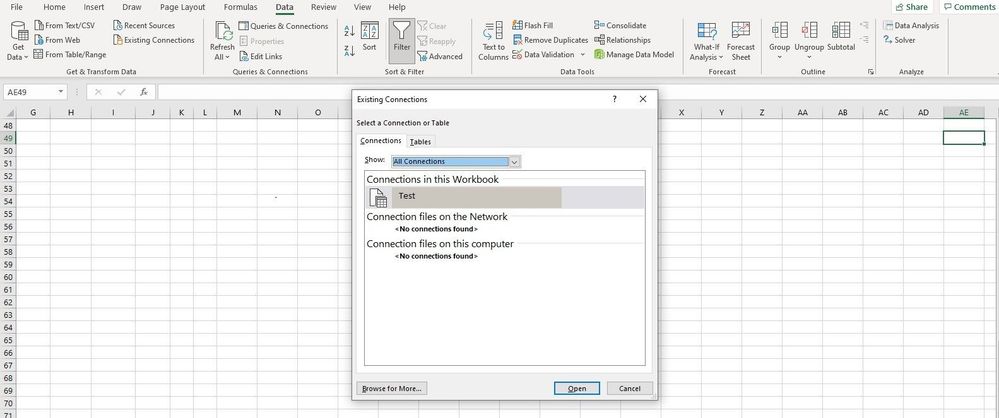Expand the Refresh All dropdown arrow

click(x=227, y=57)
